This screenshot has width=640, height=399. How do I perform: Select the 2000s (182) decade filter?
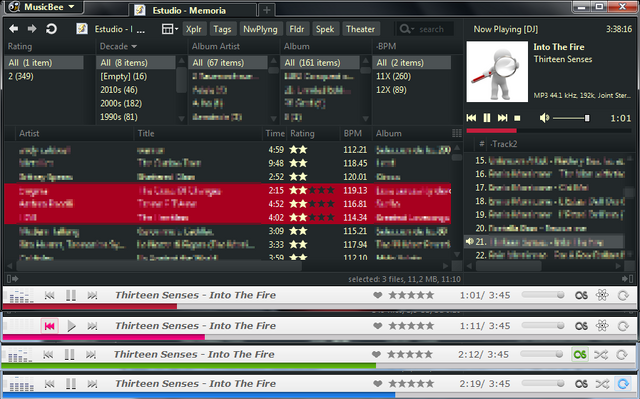pyautogui.click(x=121, y=103)
